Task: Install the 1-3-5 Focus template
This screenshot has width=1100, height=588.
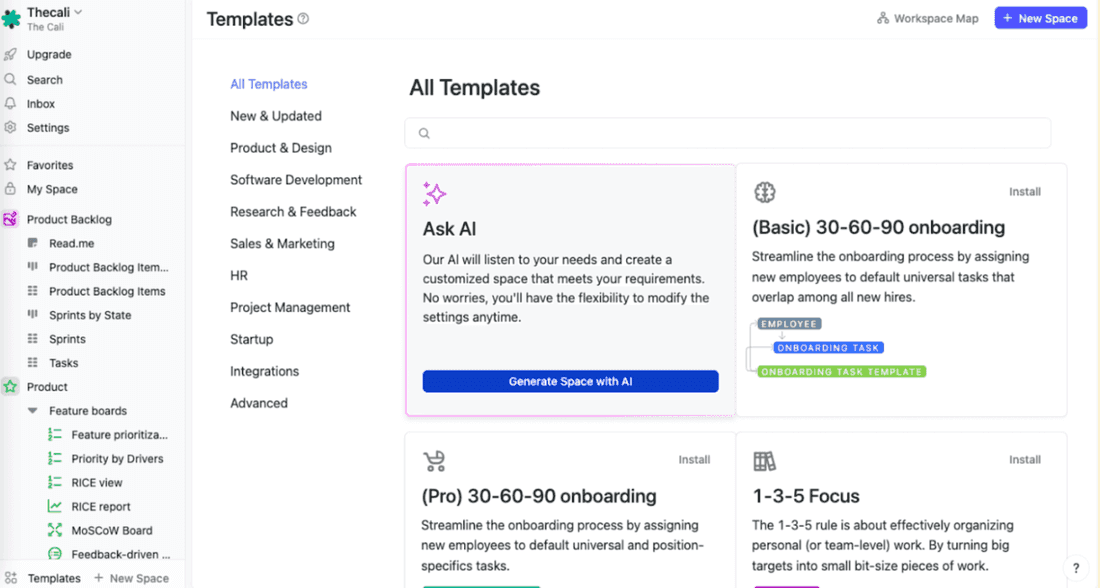Action: coord(1024,459)
